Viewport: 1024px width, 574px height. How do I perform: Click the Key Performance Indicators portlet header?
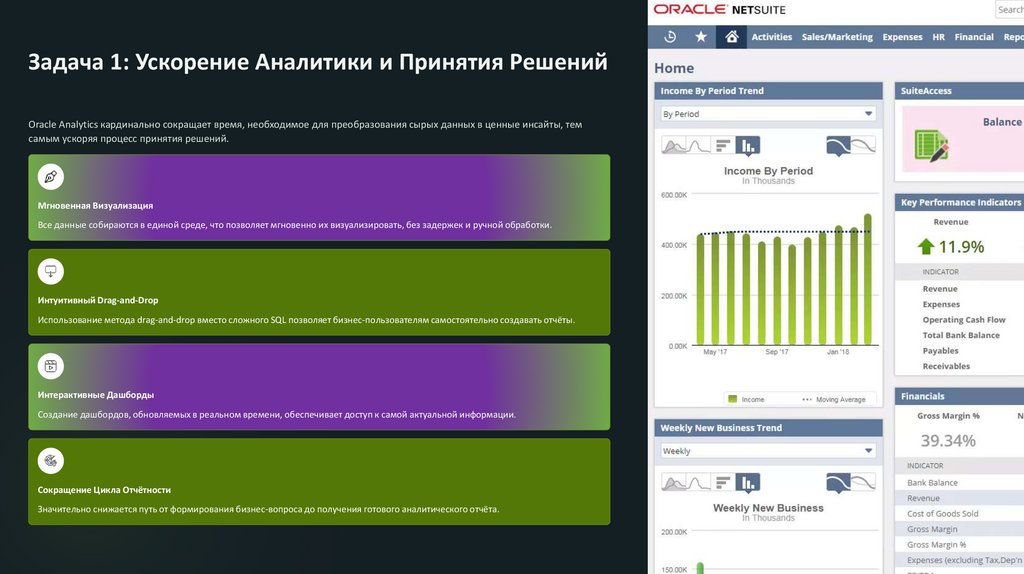959,202
